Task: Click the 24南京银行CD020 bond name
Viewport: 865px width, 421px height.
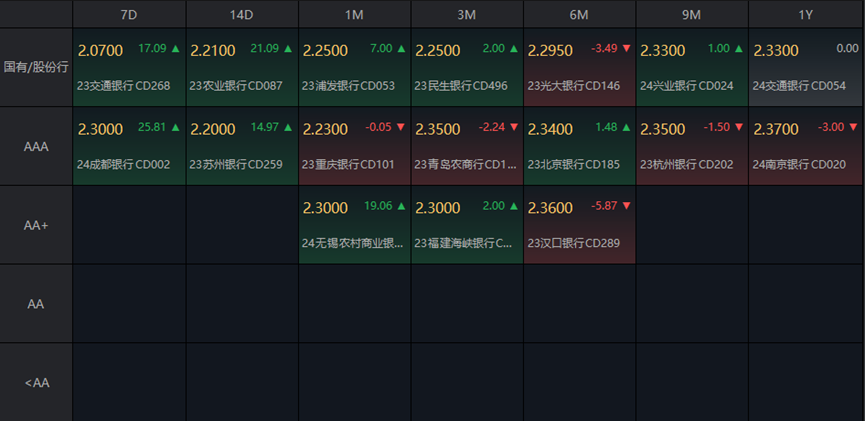Action: (799, 164)
